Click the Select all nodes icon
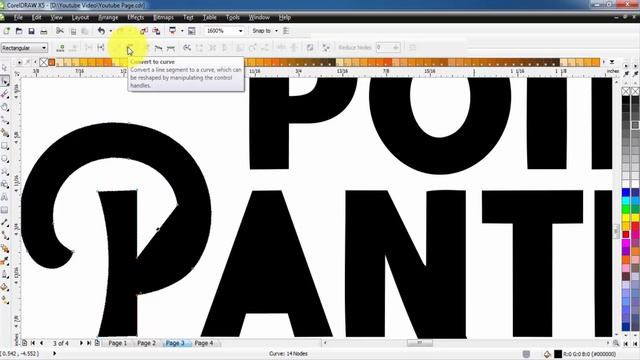This screenshot has width=640, height=360. (326, 48)
